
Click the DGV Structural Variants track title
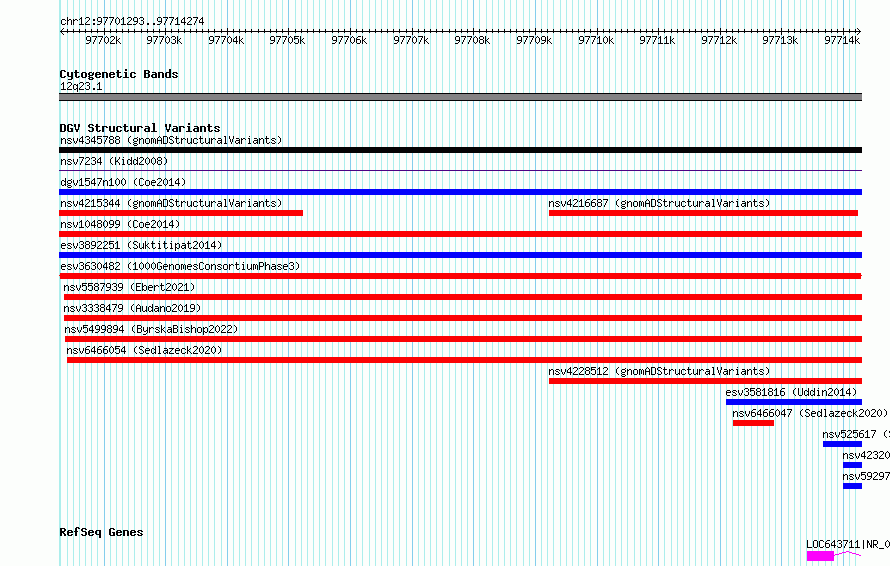[140, 128]
